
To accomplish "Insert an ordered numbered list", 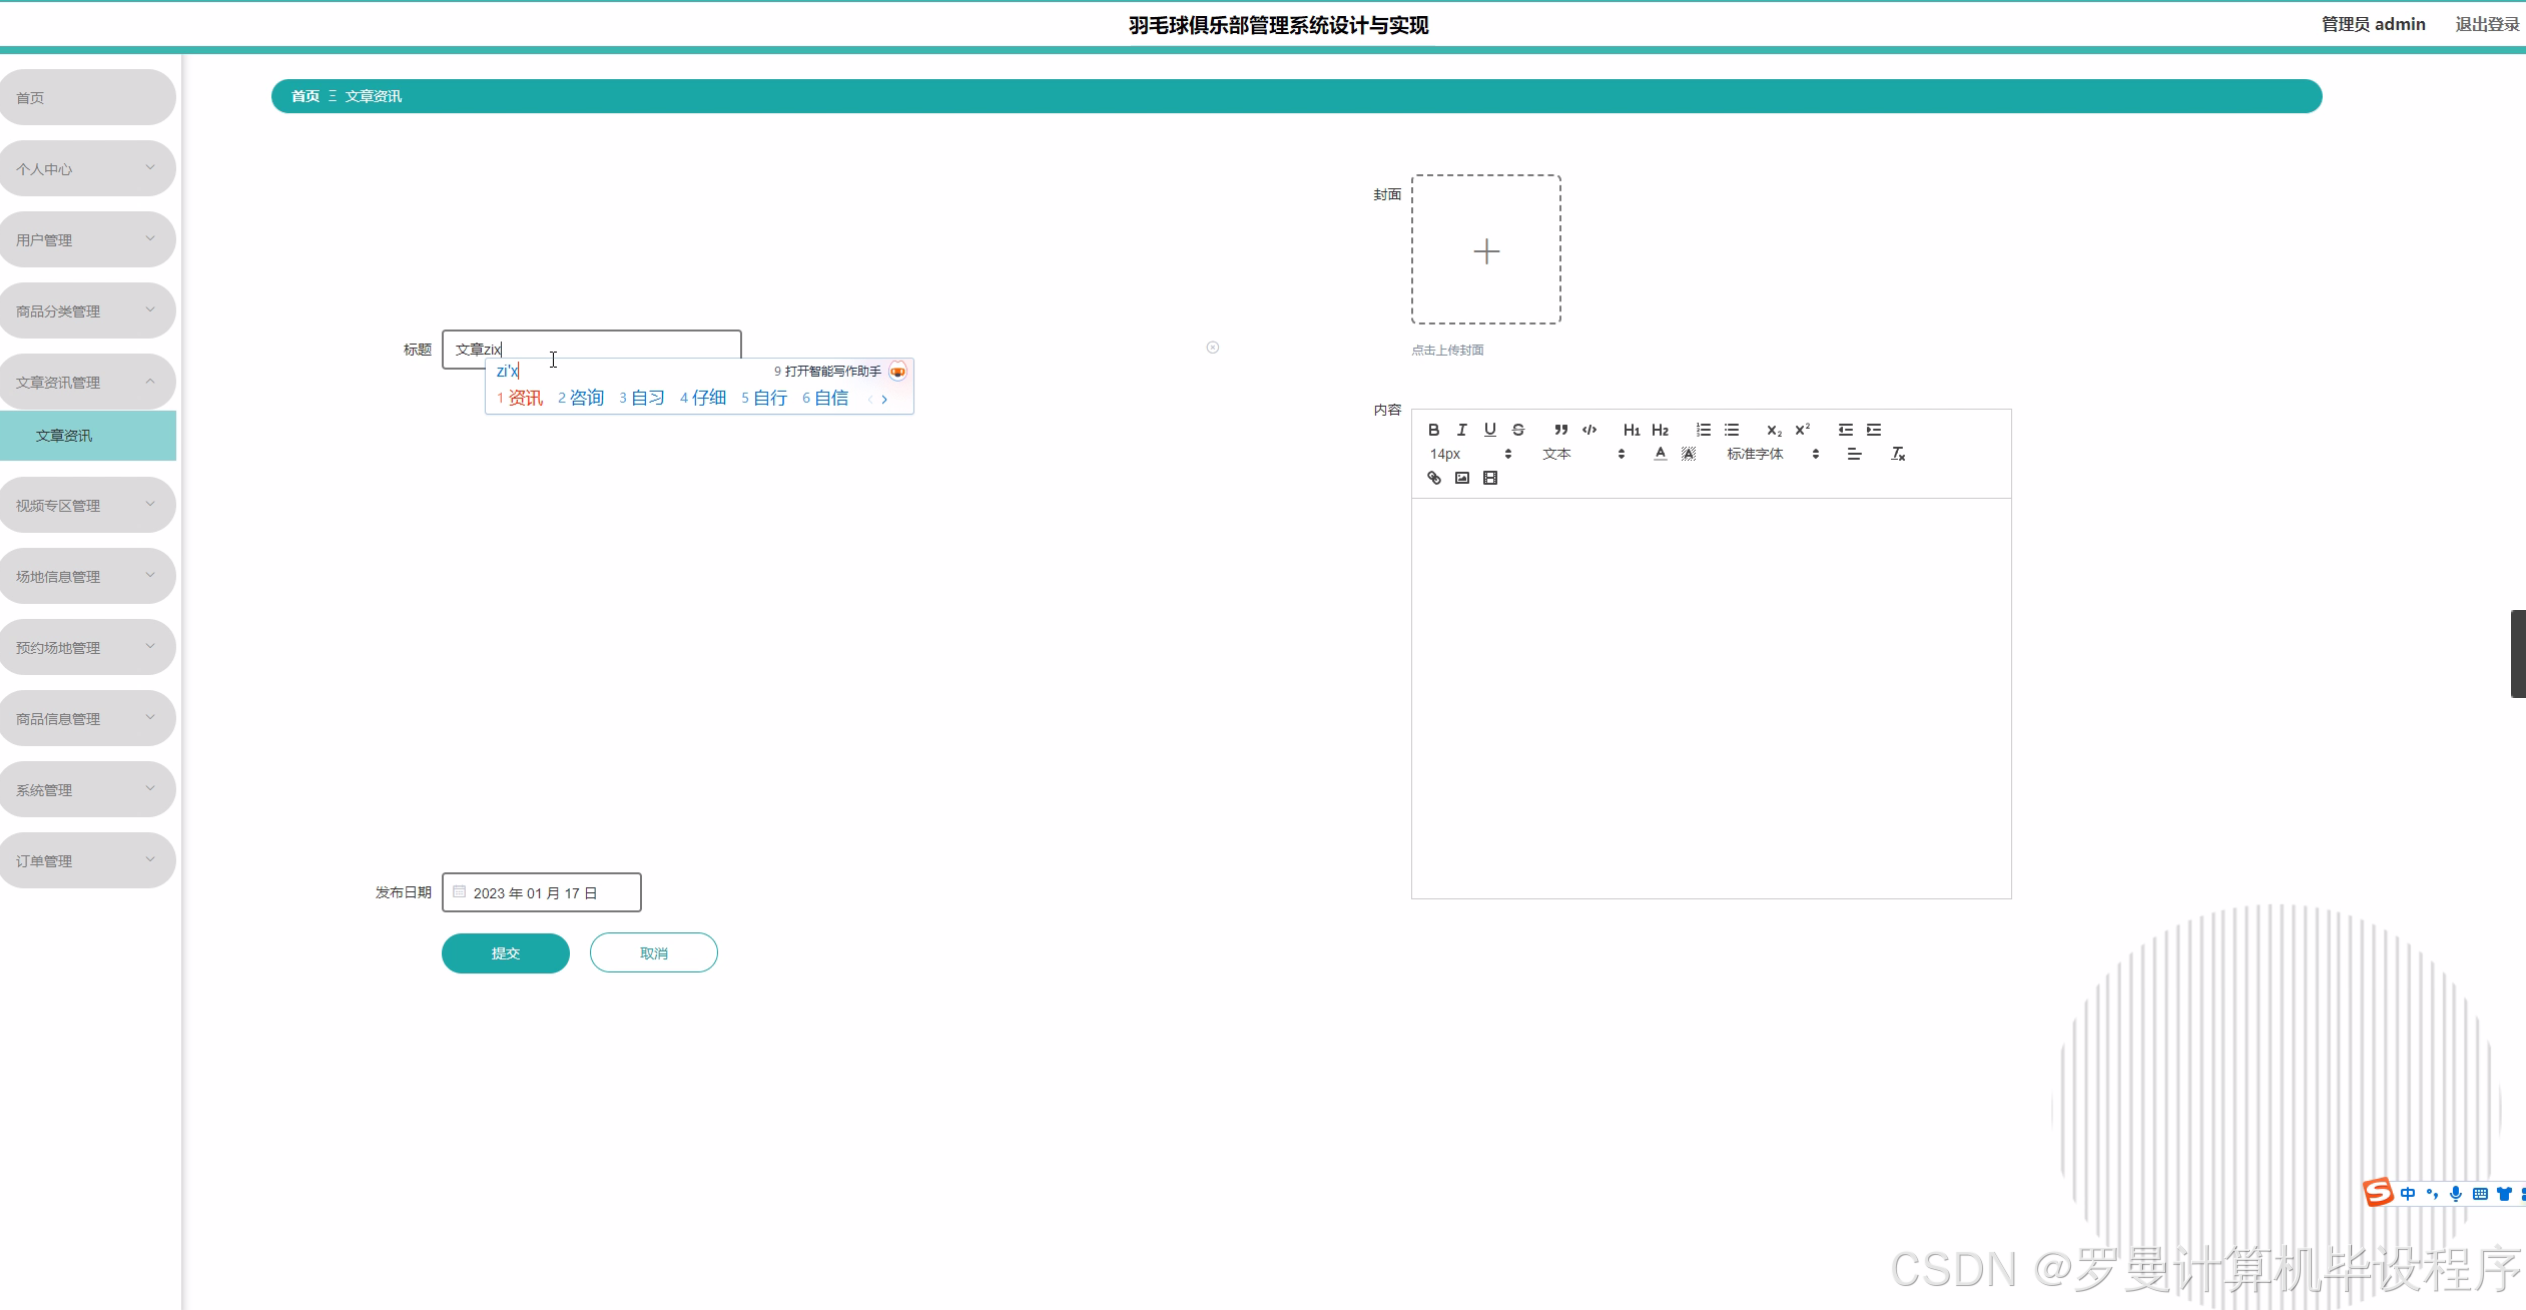I will [1703, 429].
